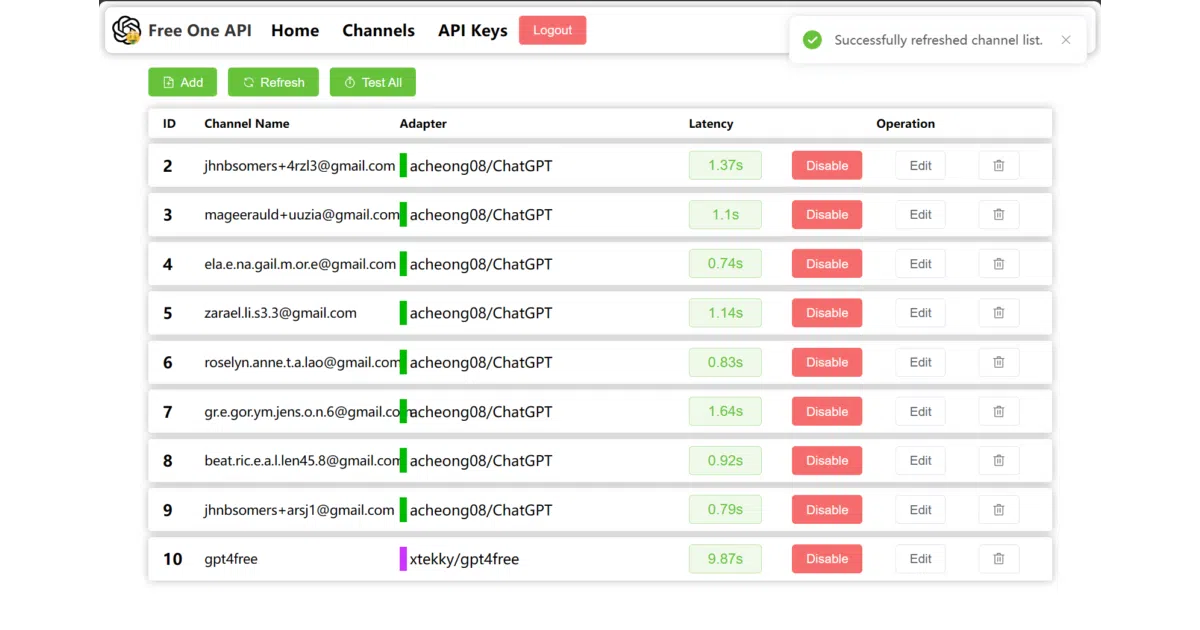The width and height of the screenshot is (1200, 630).
Task: Click trash icon for jhnbsomers+arsj1@gmail.com row
Action: click(x=998, y=510)
